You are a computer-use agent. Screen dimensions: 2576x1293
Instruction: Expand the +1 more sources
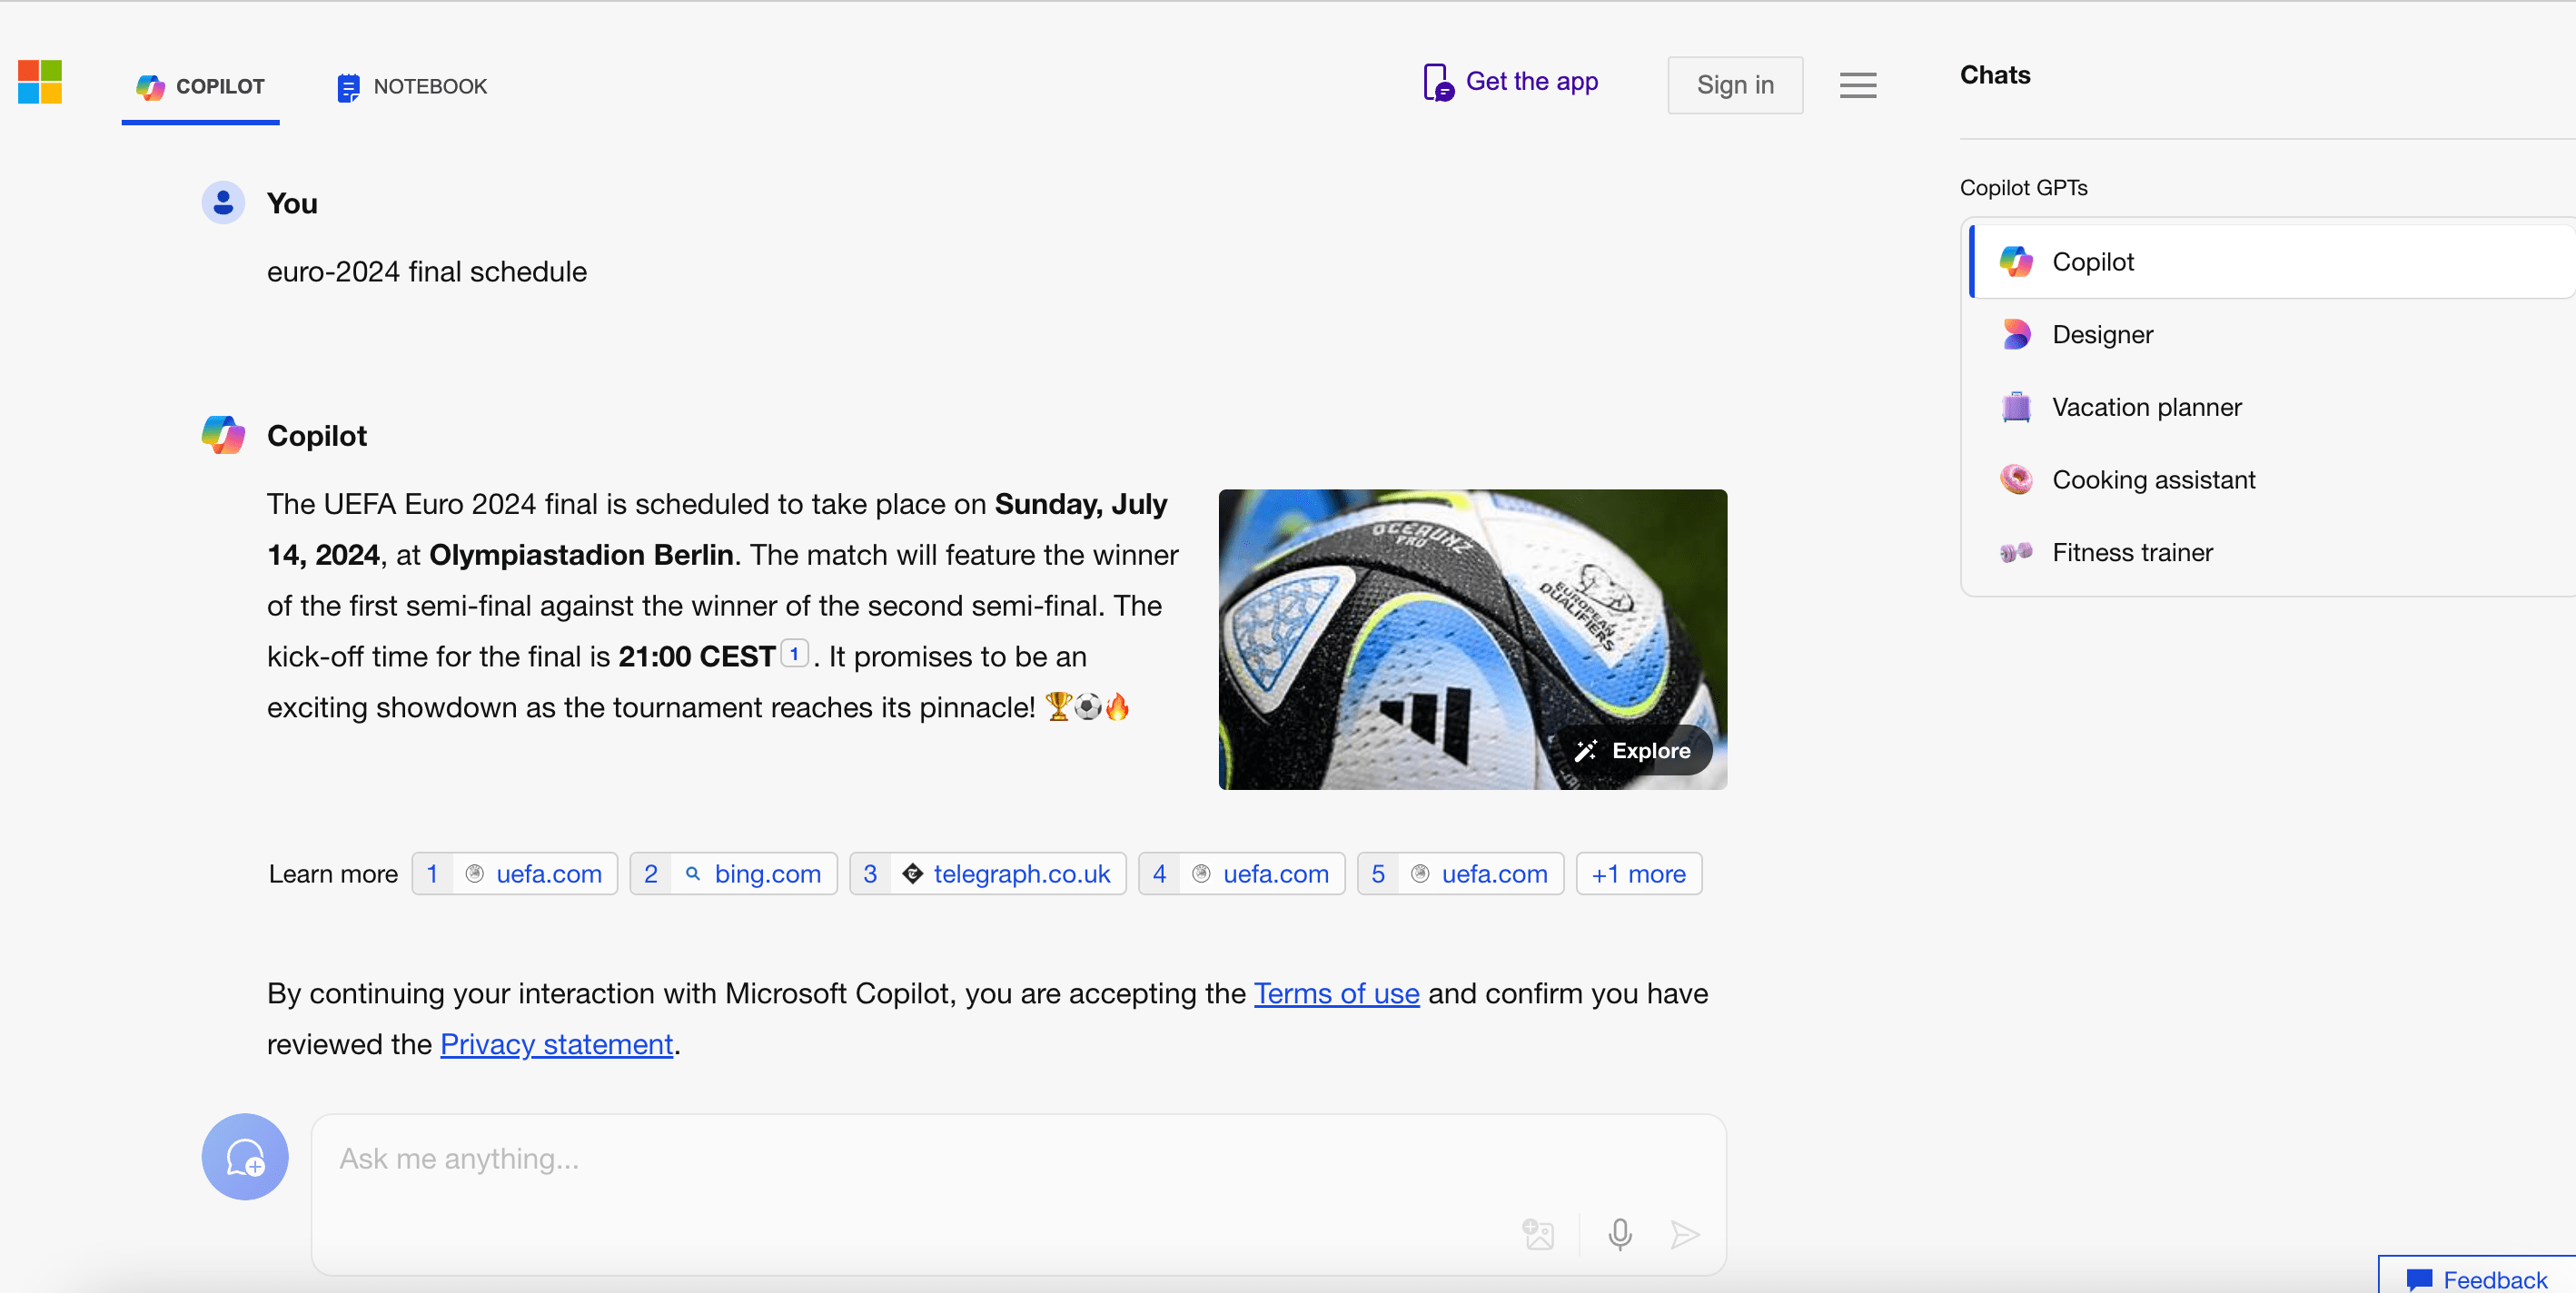point(1639,874)
